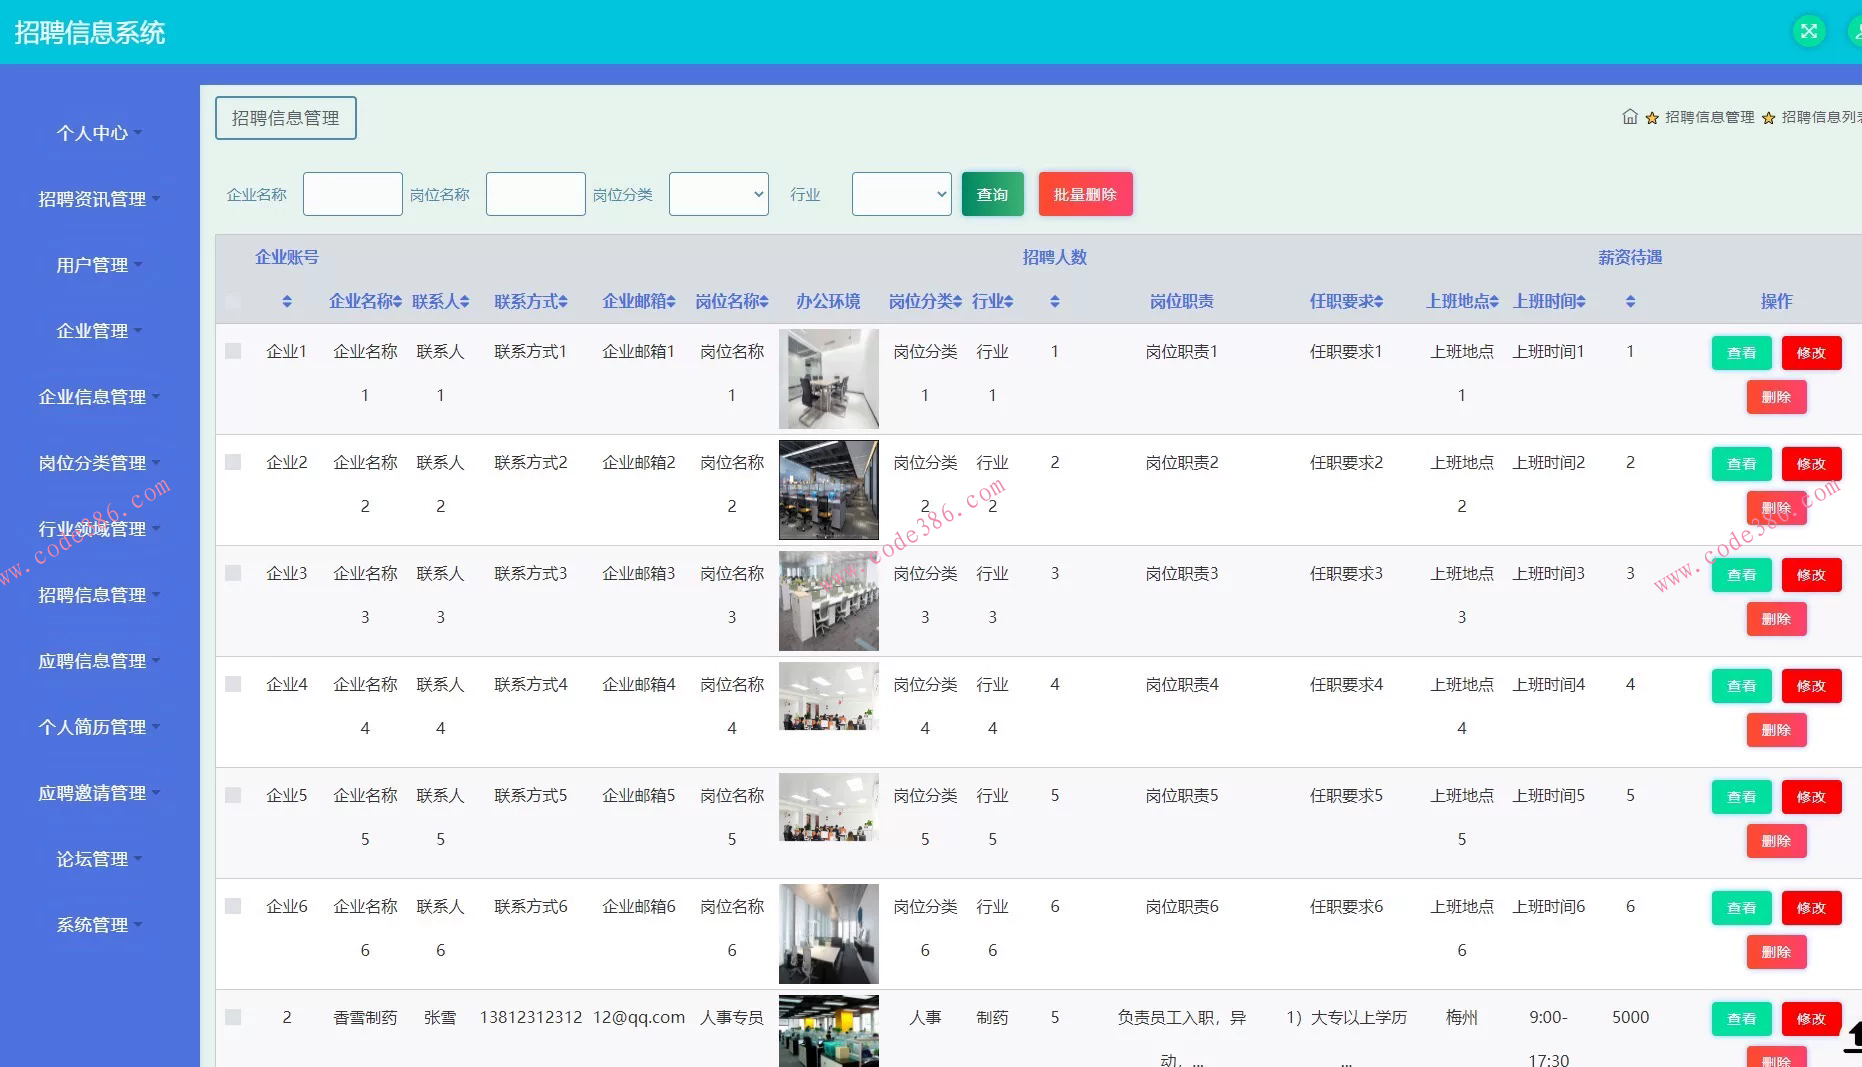
Task: Open the 用户管理 sidebar menu
Action: [94, 265]
